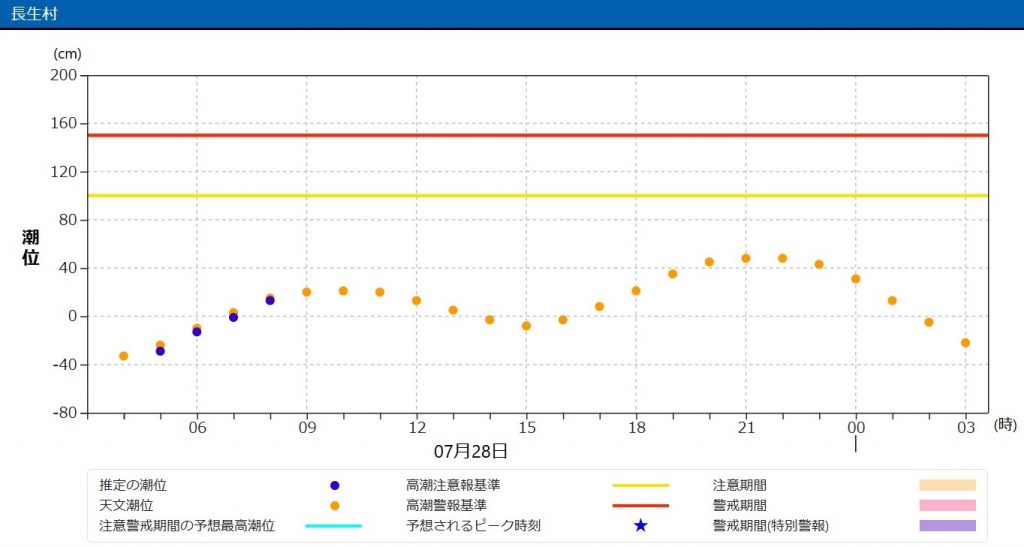Select the pink 警戒期間 color swatch
Screen dimensions: 1024x547
948,505
